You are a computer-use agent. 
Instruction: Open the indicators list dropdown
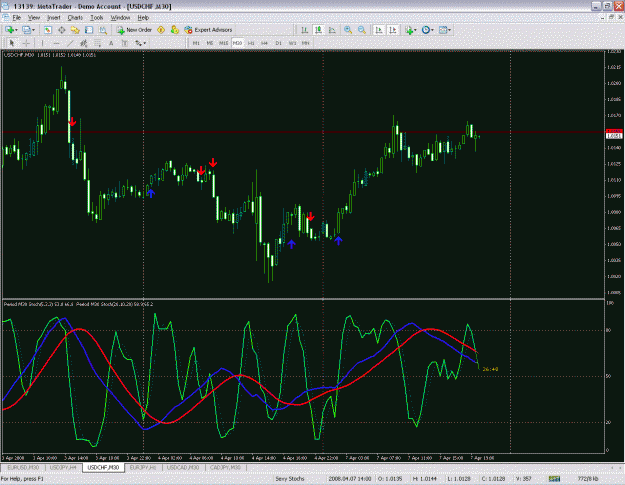click(411, 30)
